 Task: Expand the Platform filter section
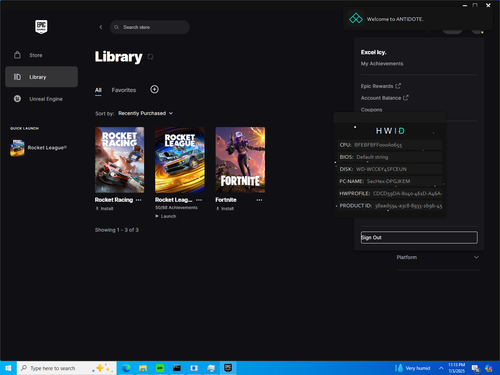[438, 257]
